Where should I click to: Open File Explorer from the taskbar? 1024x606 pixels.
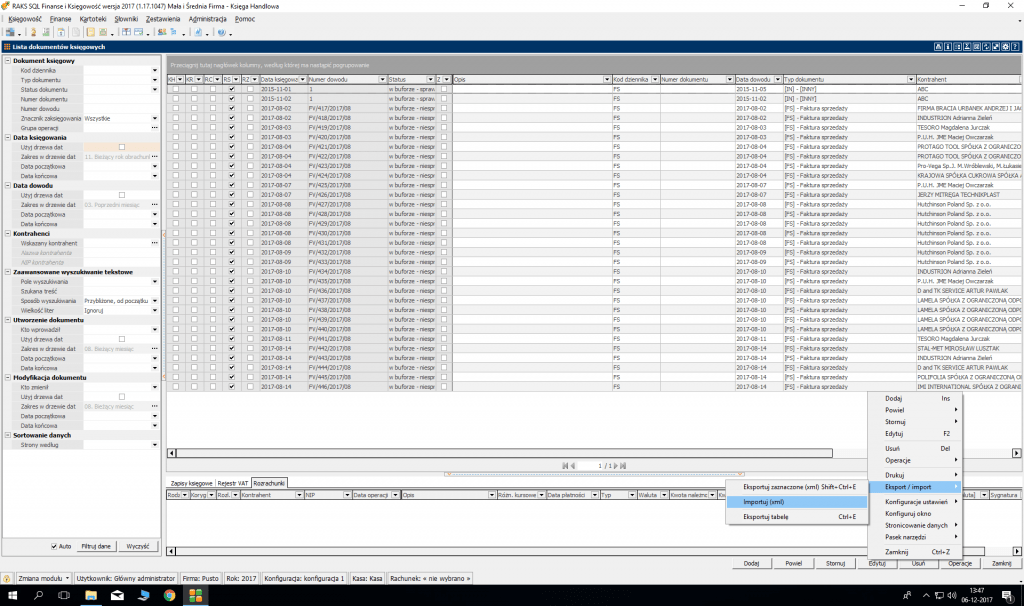90,596
